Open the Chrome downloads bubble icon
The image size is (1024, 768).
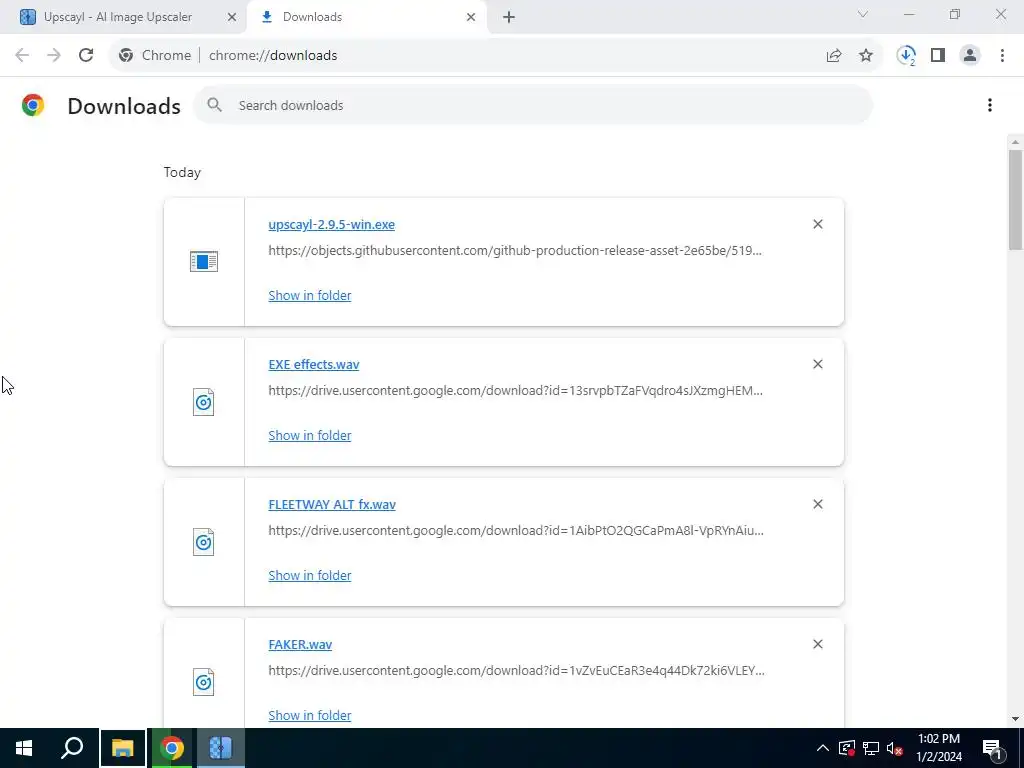click(906, 56)
